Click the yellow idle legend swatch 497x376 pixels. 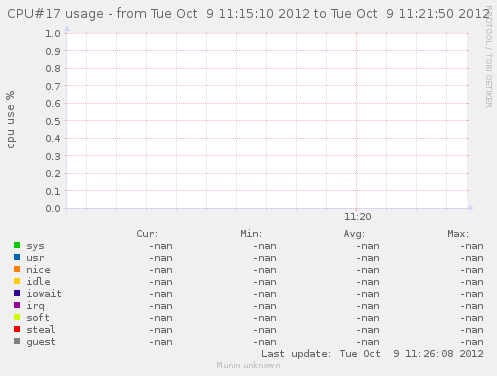click(x=17, y=281)
